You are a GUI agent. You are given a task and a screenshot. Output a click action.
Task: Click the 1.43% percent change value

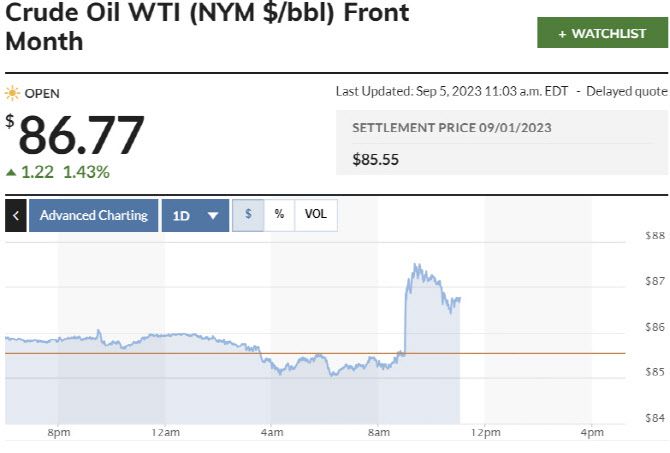pyautogui.click(x=86, y=172)
